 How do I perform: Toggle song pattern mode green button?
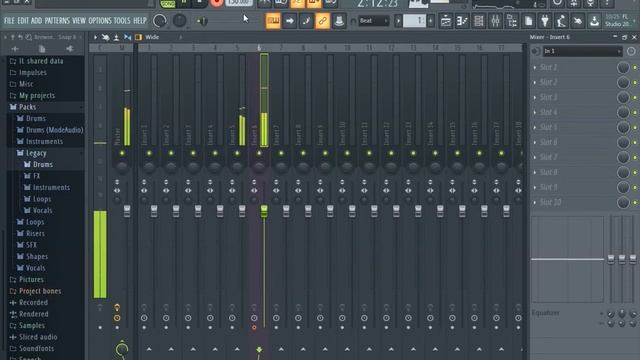(x=167, y=3)
